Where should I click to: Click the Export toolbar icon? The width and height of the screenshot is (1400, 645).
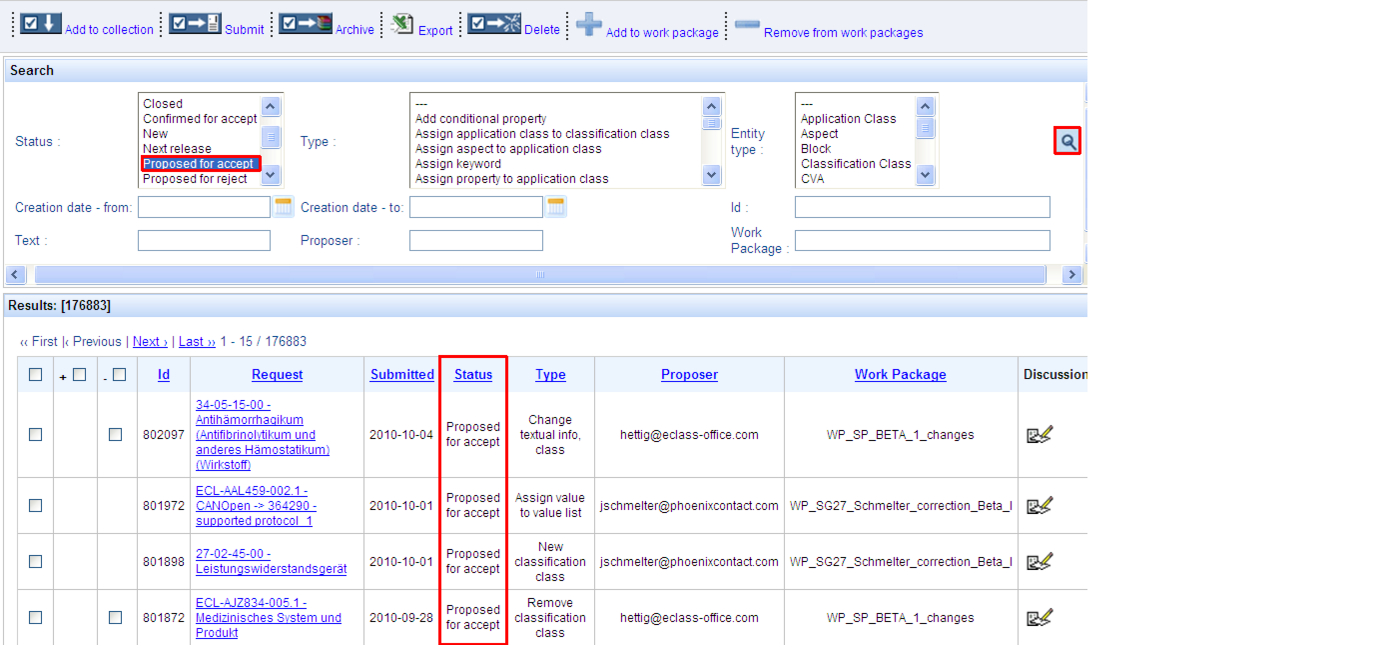click(402, 24)
